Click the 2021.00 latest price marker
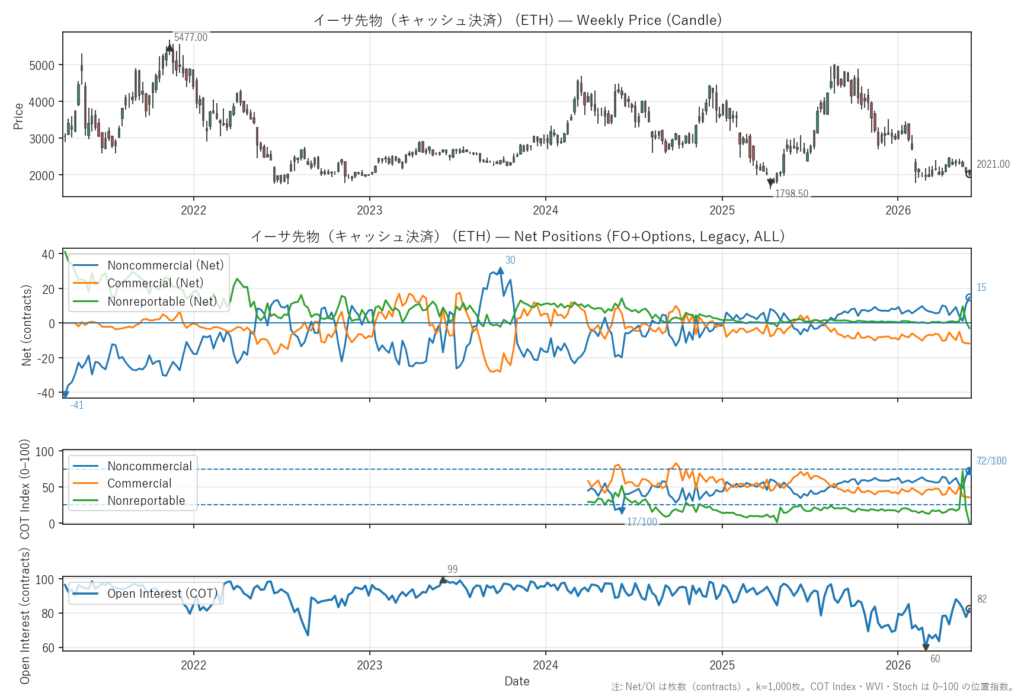 point(993,164)
